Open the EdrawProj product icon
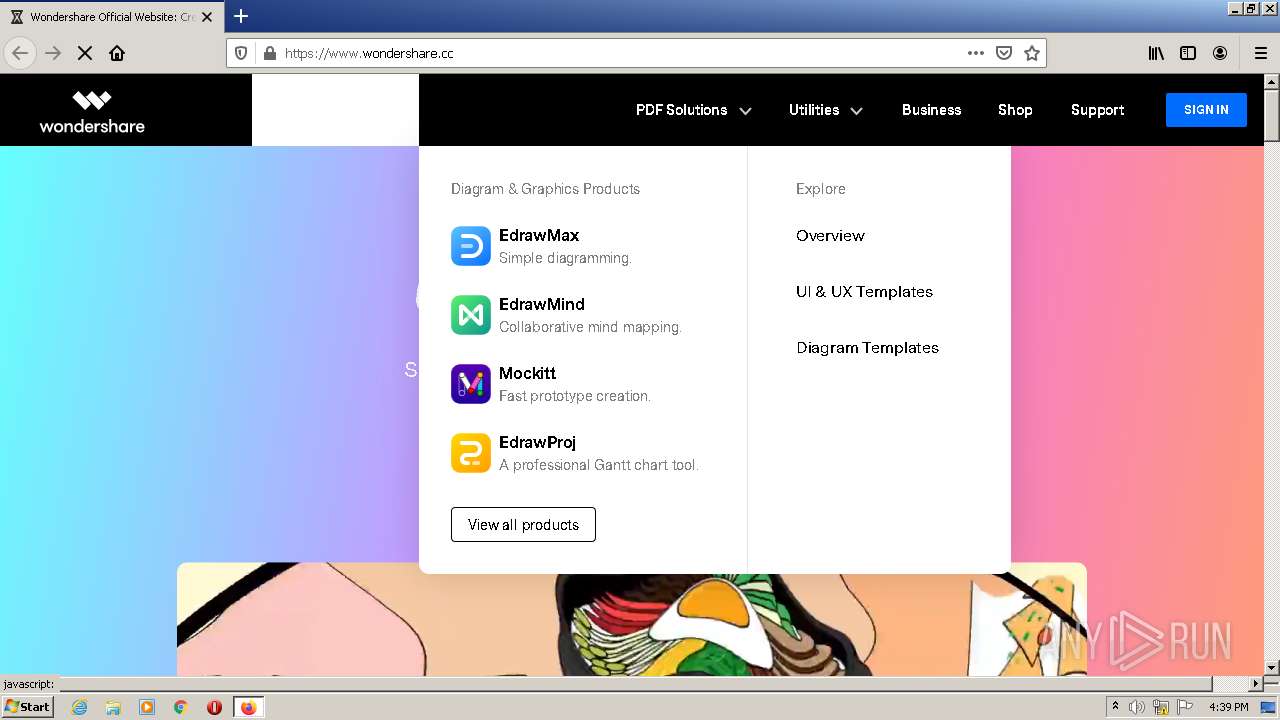Viewport: 1280px width, 720px height. (471, 453)
